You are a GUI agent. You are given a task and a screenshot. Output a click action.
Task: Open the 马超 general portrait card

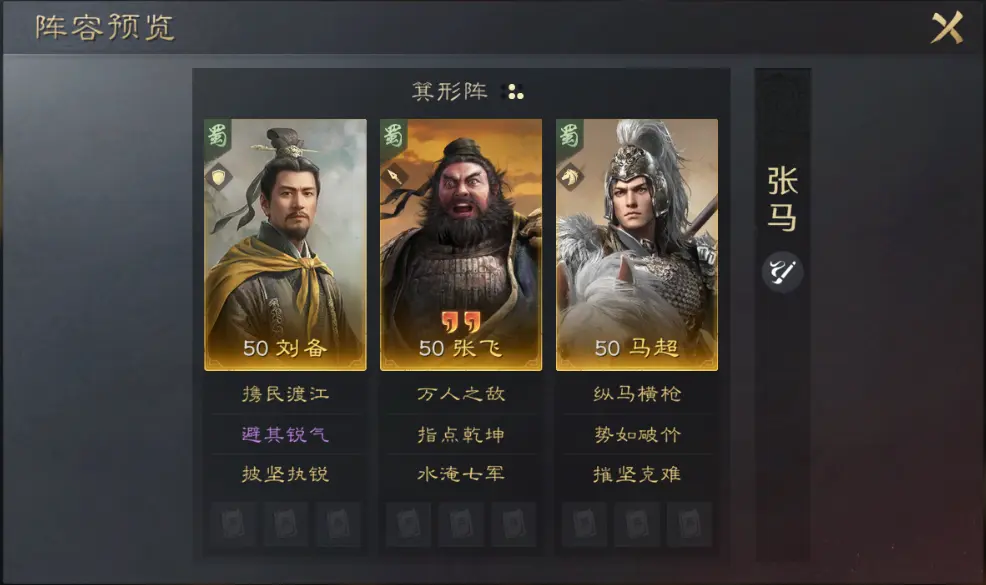[x=637, y=245]
